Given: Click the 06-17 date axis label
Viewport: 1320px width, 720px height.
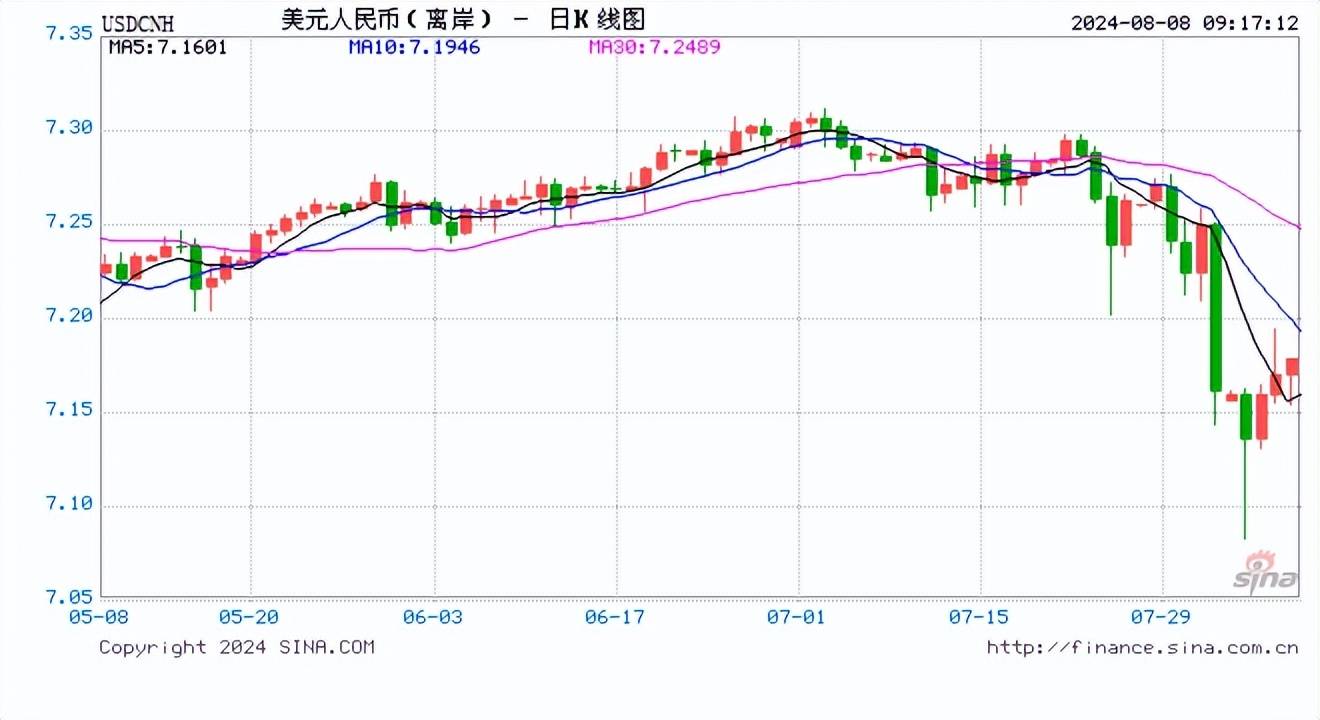Looking at the screenshot, I should point(617,617).
